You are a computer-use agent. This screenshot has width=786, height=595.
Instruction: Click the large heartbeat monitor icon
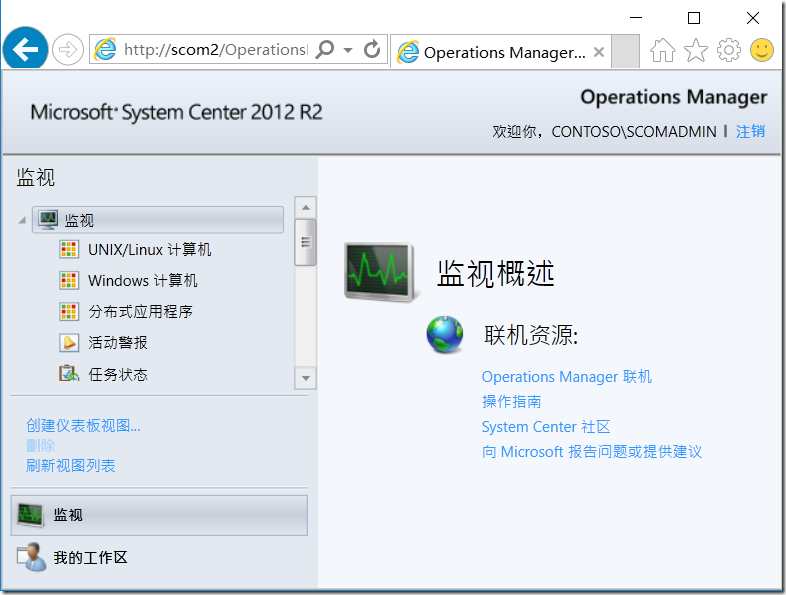click(x=380, y=272)
